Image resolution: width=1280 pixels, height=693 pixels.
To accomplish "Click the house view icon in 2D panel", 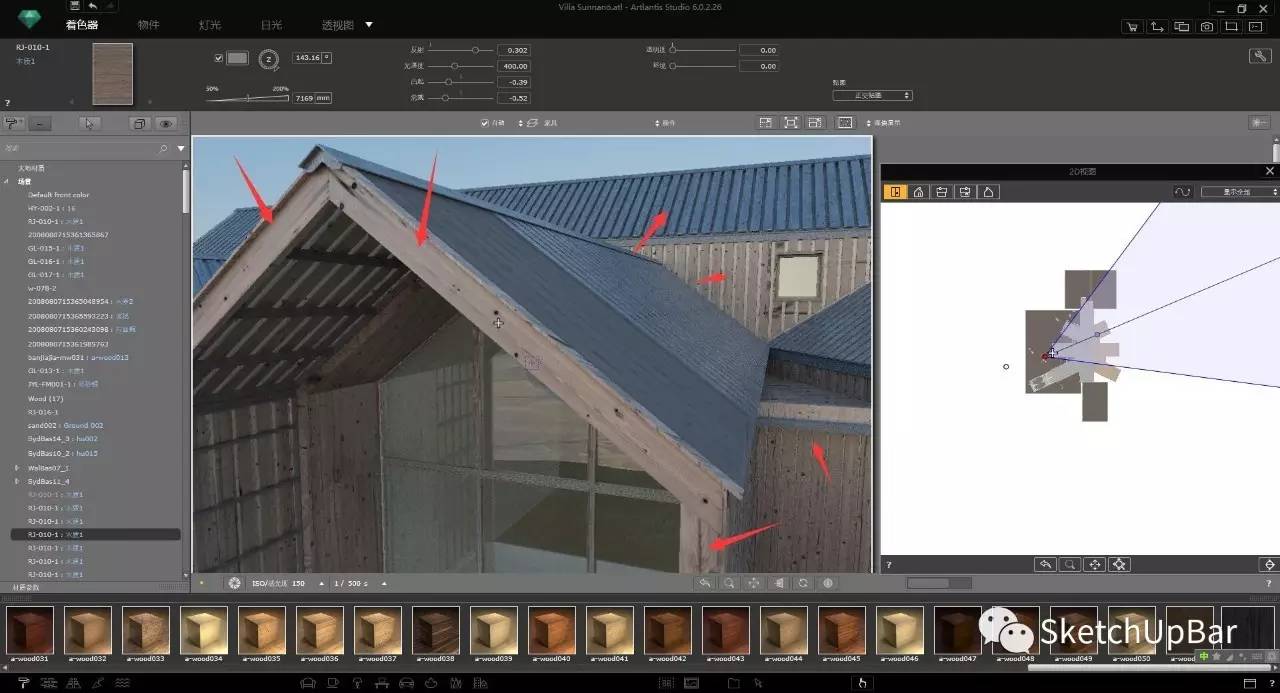I will pos(918,192).
